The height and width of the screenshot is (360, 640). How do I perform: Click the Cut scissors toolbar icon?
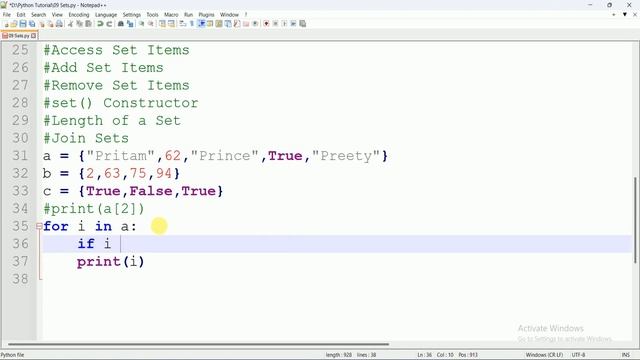70,24
